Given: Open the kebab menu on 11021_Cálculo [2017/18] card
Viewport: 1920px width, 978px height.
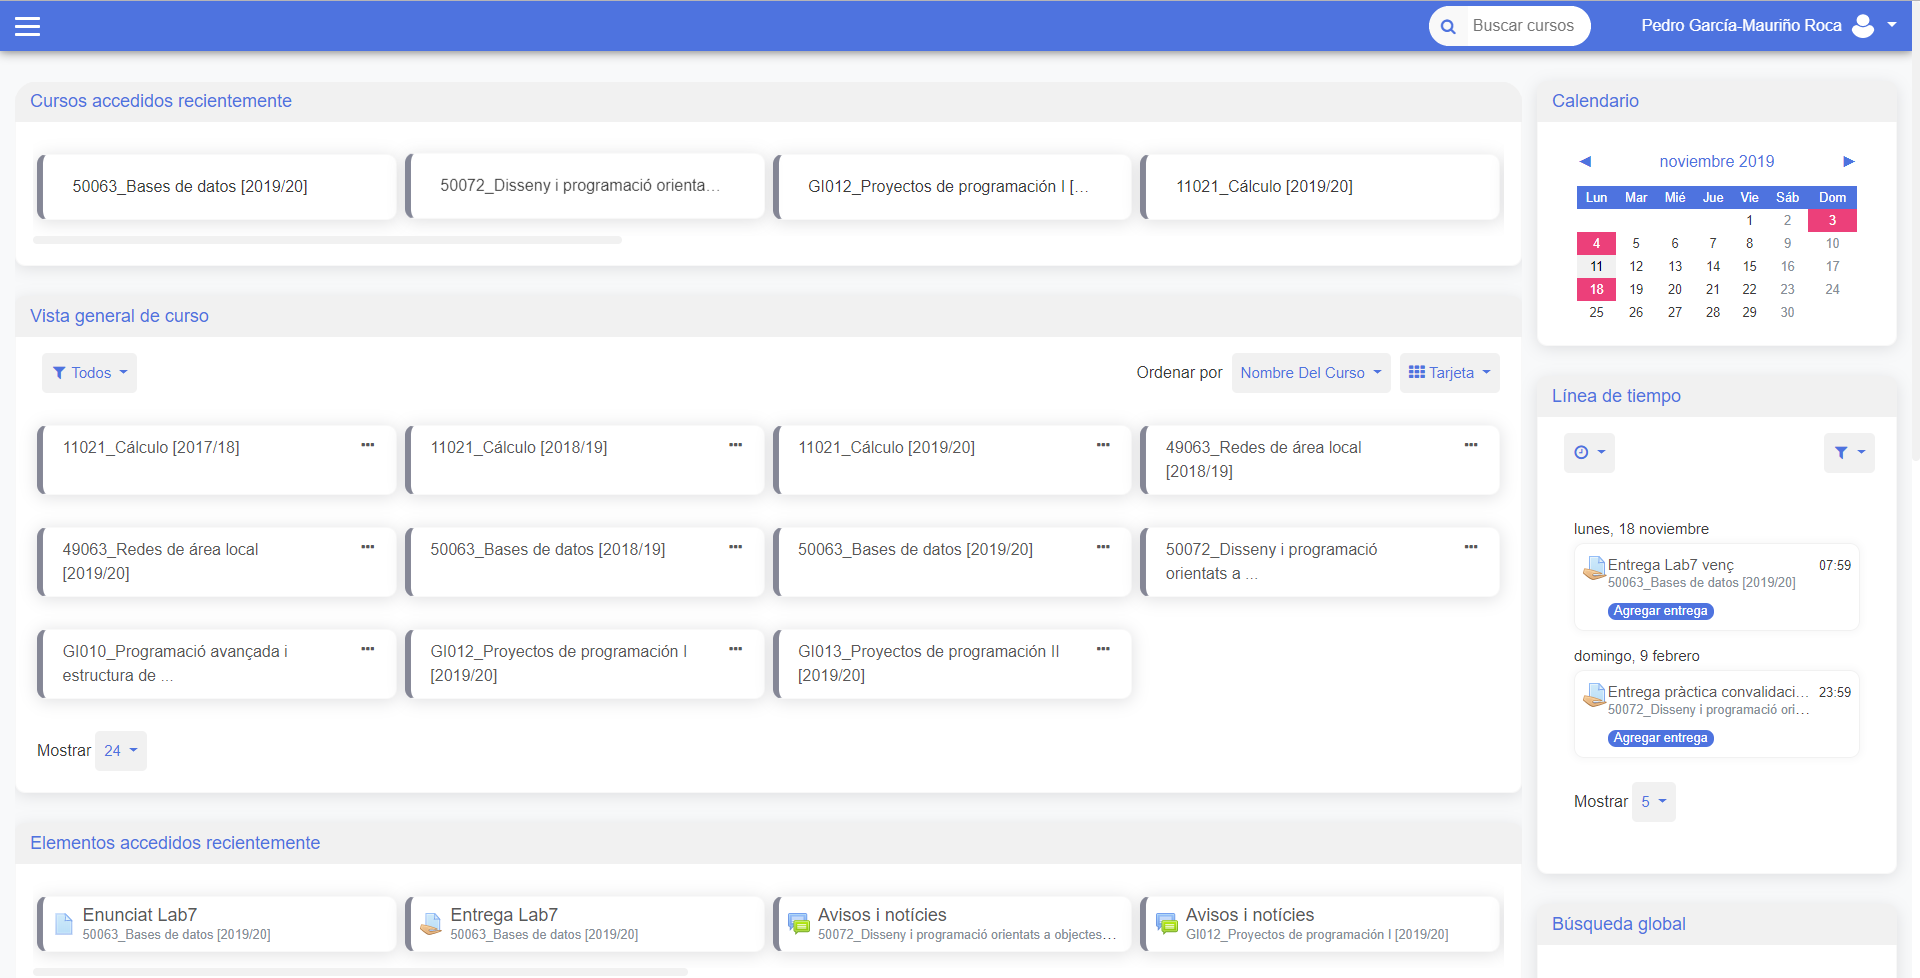Looking at the screenshot, I should (367, 445).
